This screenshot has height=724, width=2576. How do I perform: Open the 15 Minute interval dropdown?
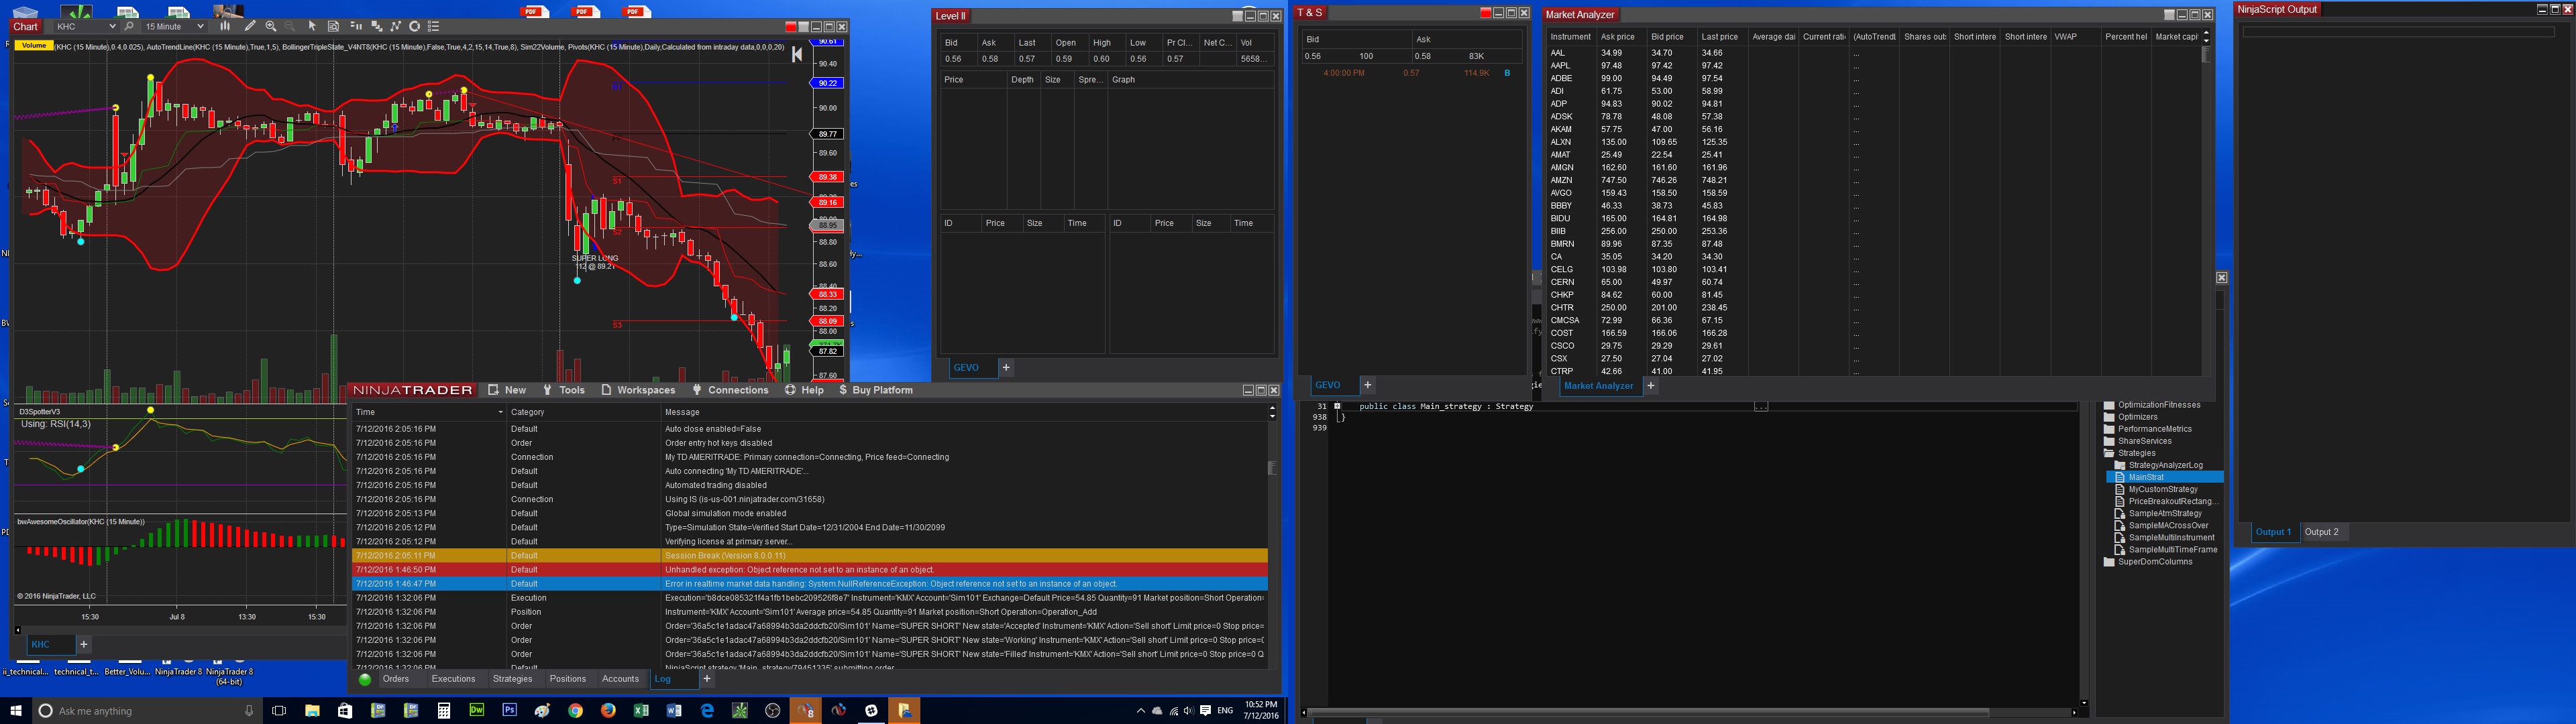[200, 27]
